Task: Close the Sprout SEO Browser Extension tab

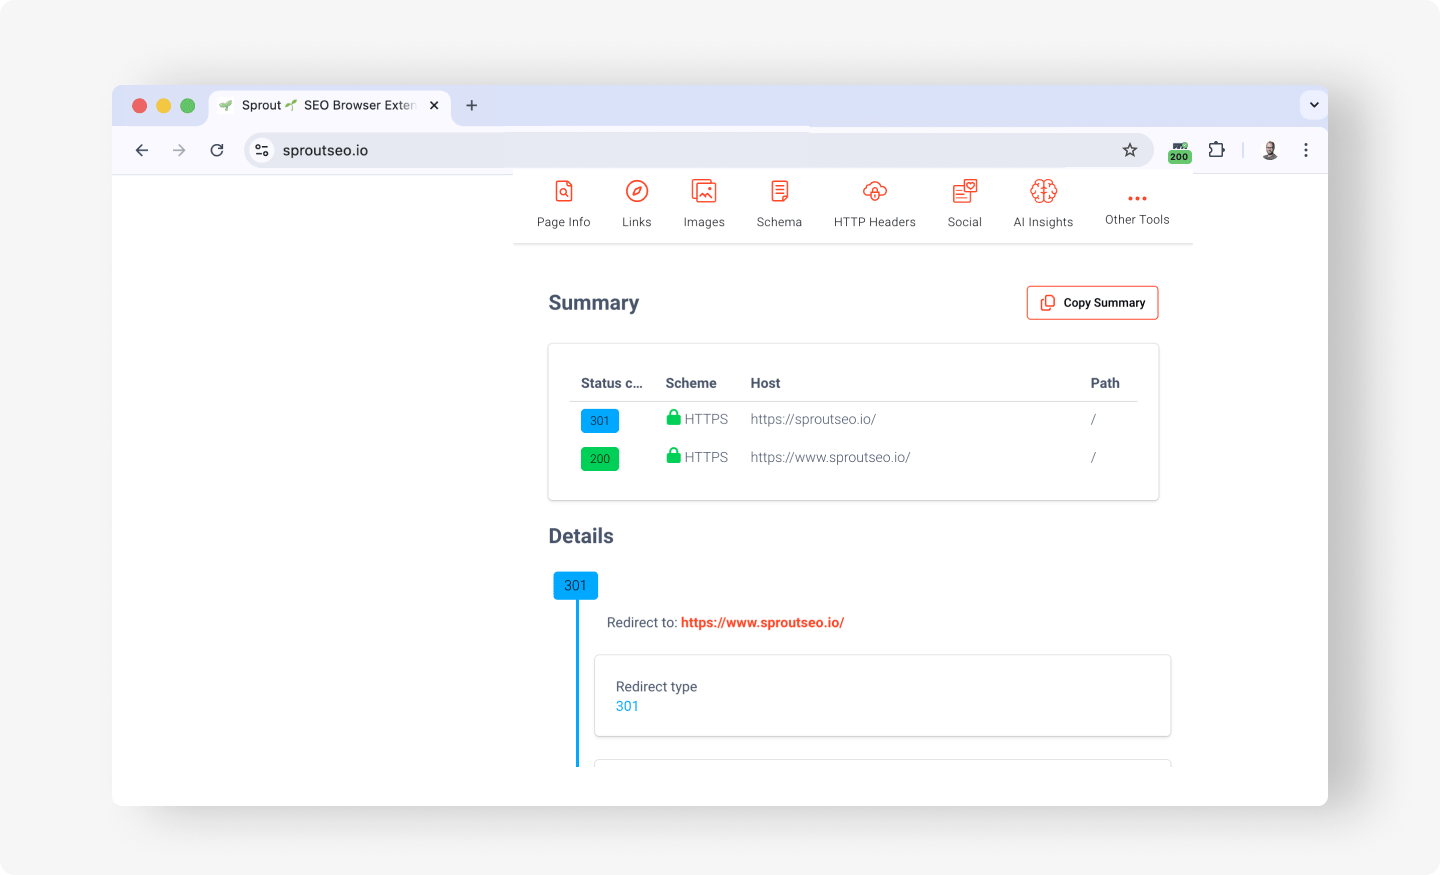Action: click(x=434, y=105)
